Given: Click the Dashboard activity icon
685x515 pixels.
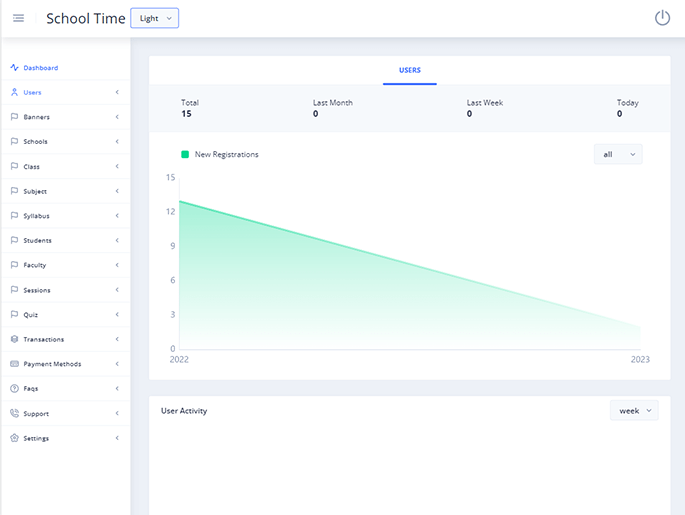Looking at the screenshot, I should (14, 67).
